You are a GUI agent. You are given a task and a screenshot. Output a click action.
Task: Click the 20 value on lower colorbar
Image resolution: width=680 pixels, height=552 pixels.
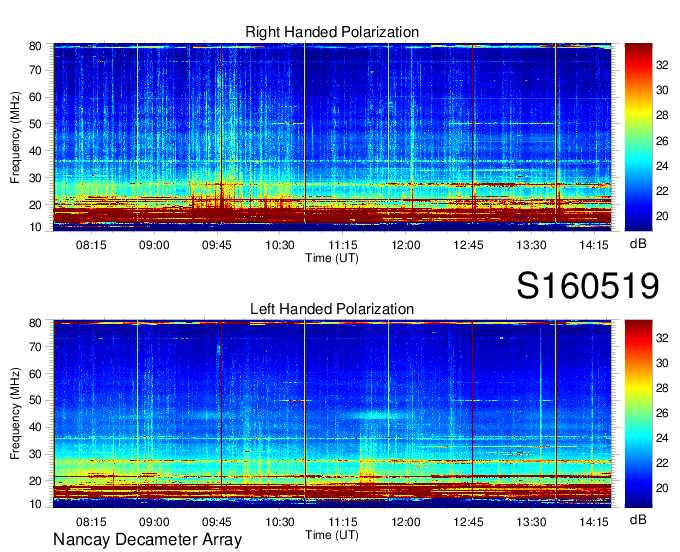(x=662, y=488)
